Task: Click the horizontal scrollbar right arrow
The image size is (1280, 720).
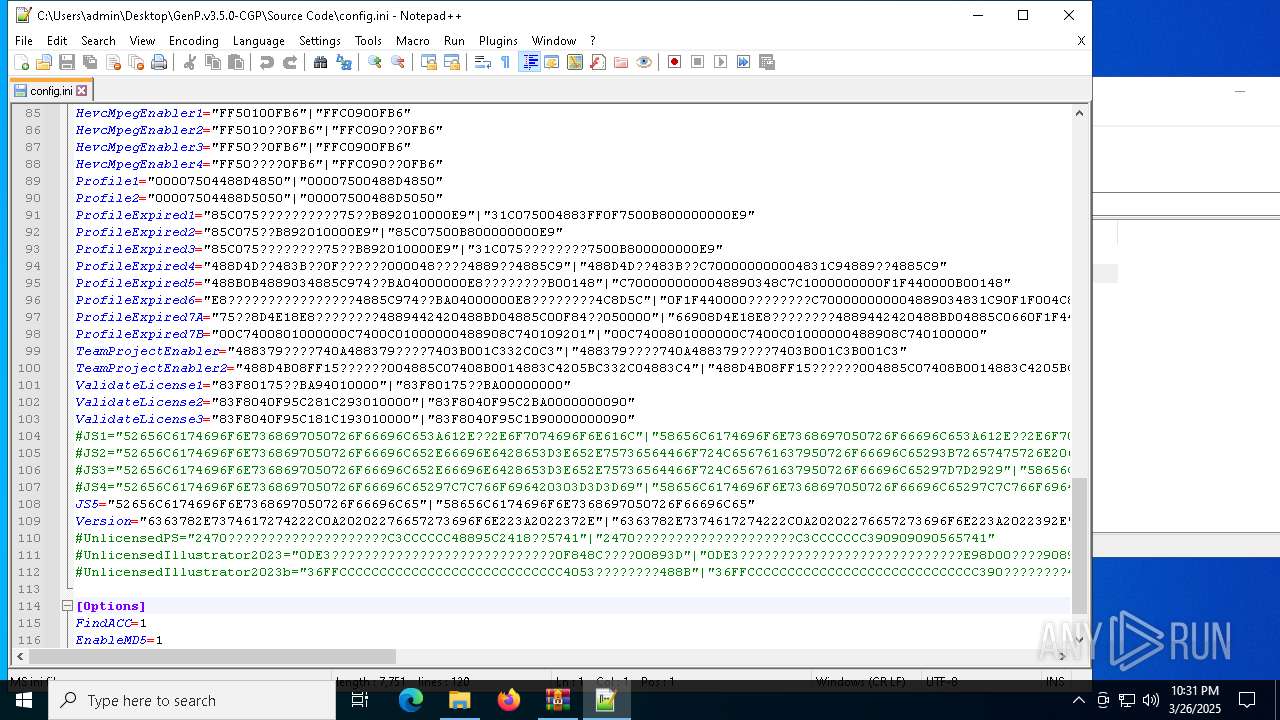Action: (1062, 657)
